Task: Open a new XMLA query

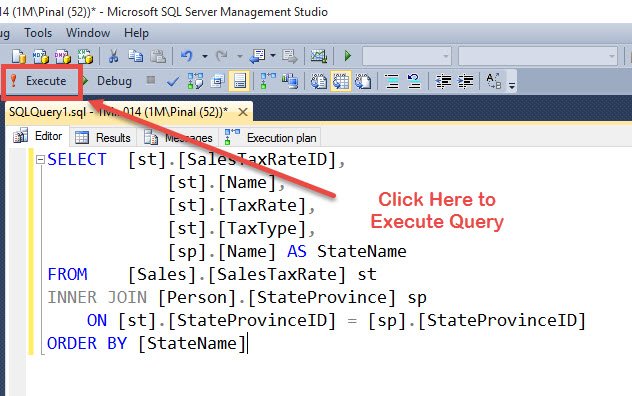Action: (x=85, y=56)
